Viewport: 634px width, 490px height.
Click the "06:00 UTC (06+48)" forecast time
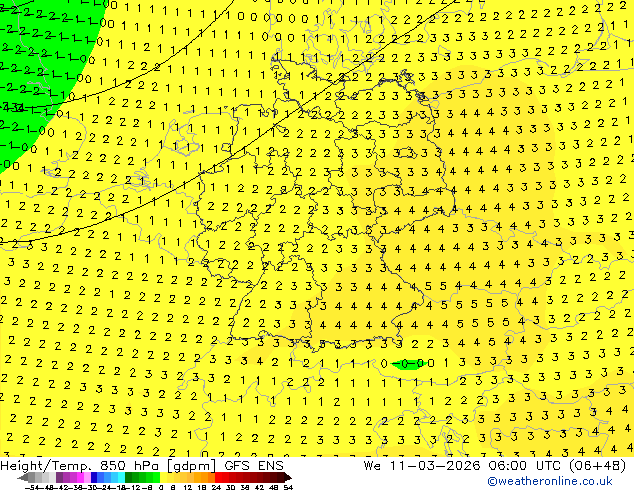coord(557,466)
